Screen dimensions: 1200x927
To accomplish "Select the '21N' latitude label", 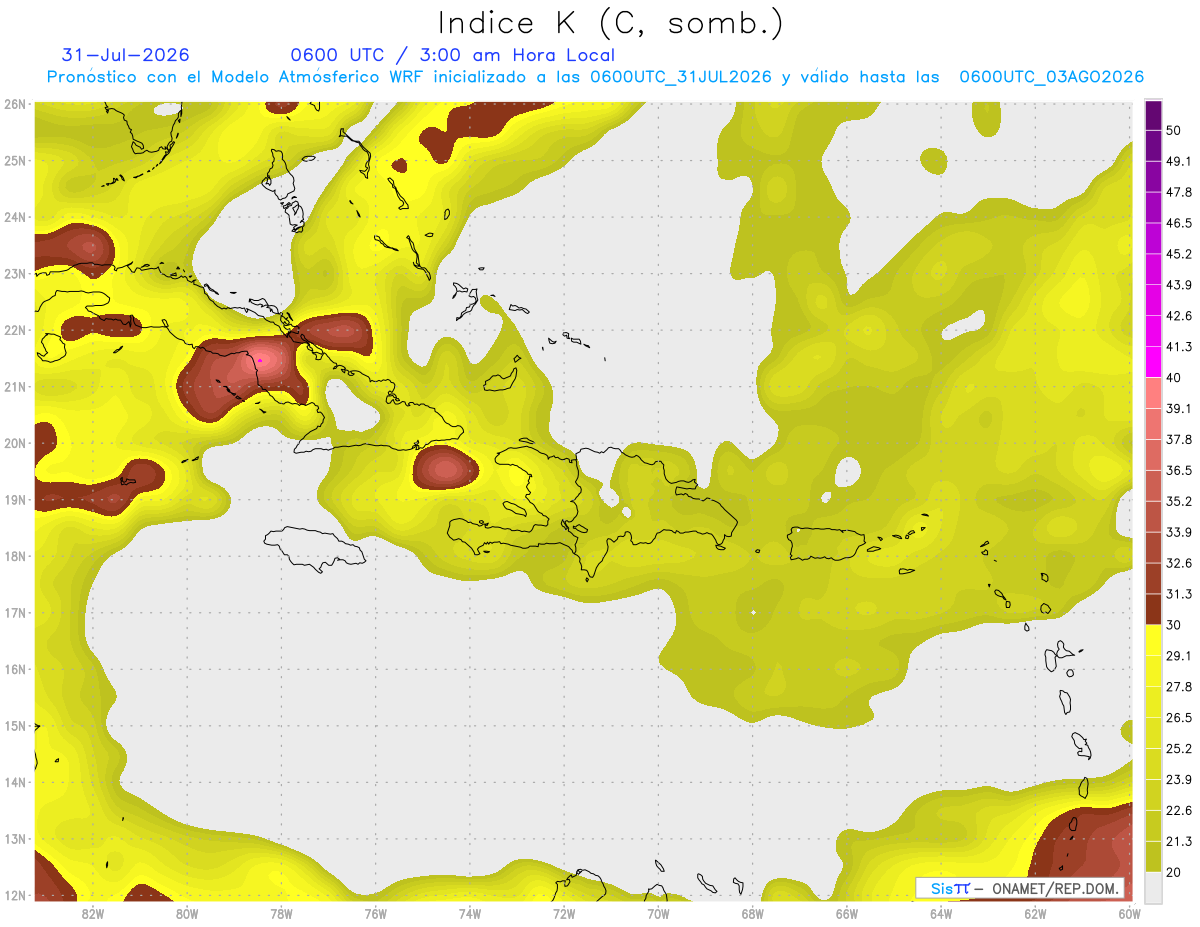I will click(x=15, y=387).
